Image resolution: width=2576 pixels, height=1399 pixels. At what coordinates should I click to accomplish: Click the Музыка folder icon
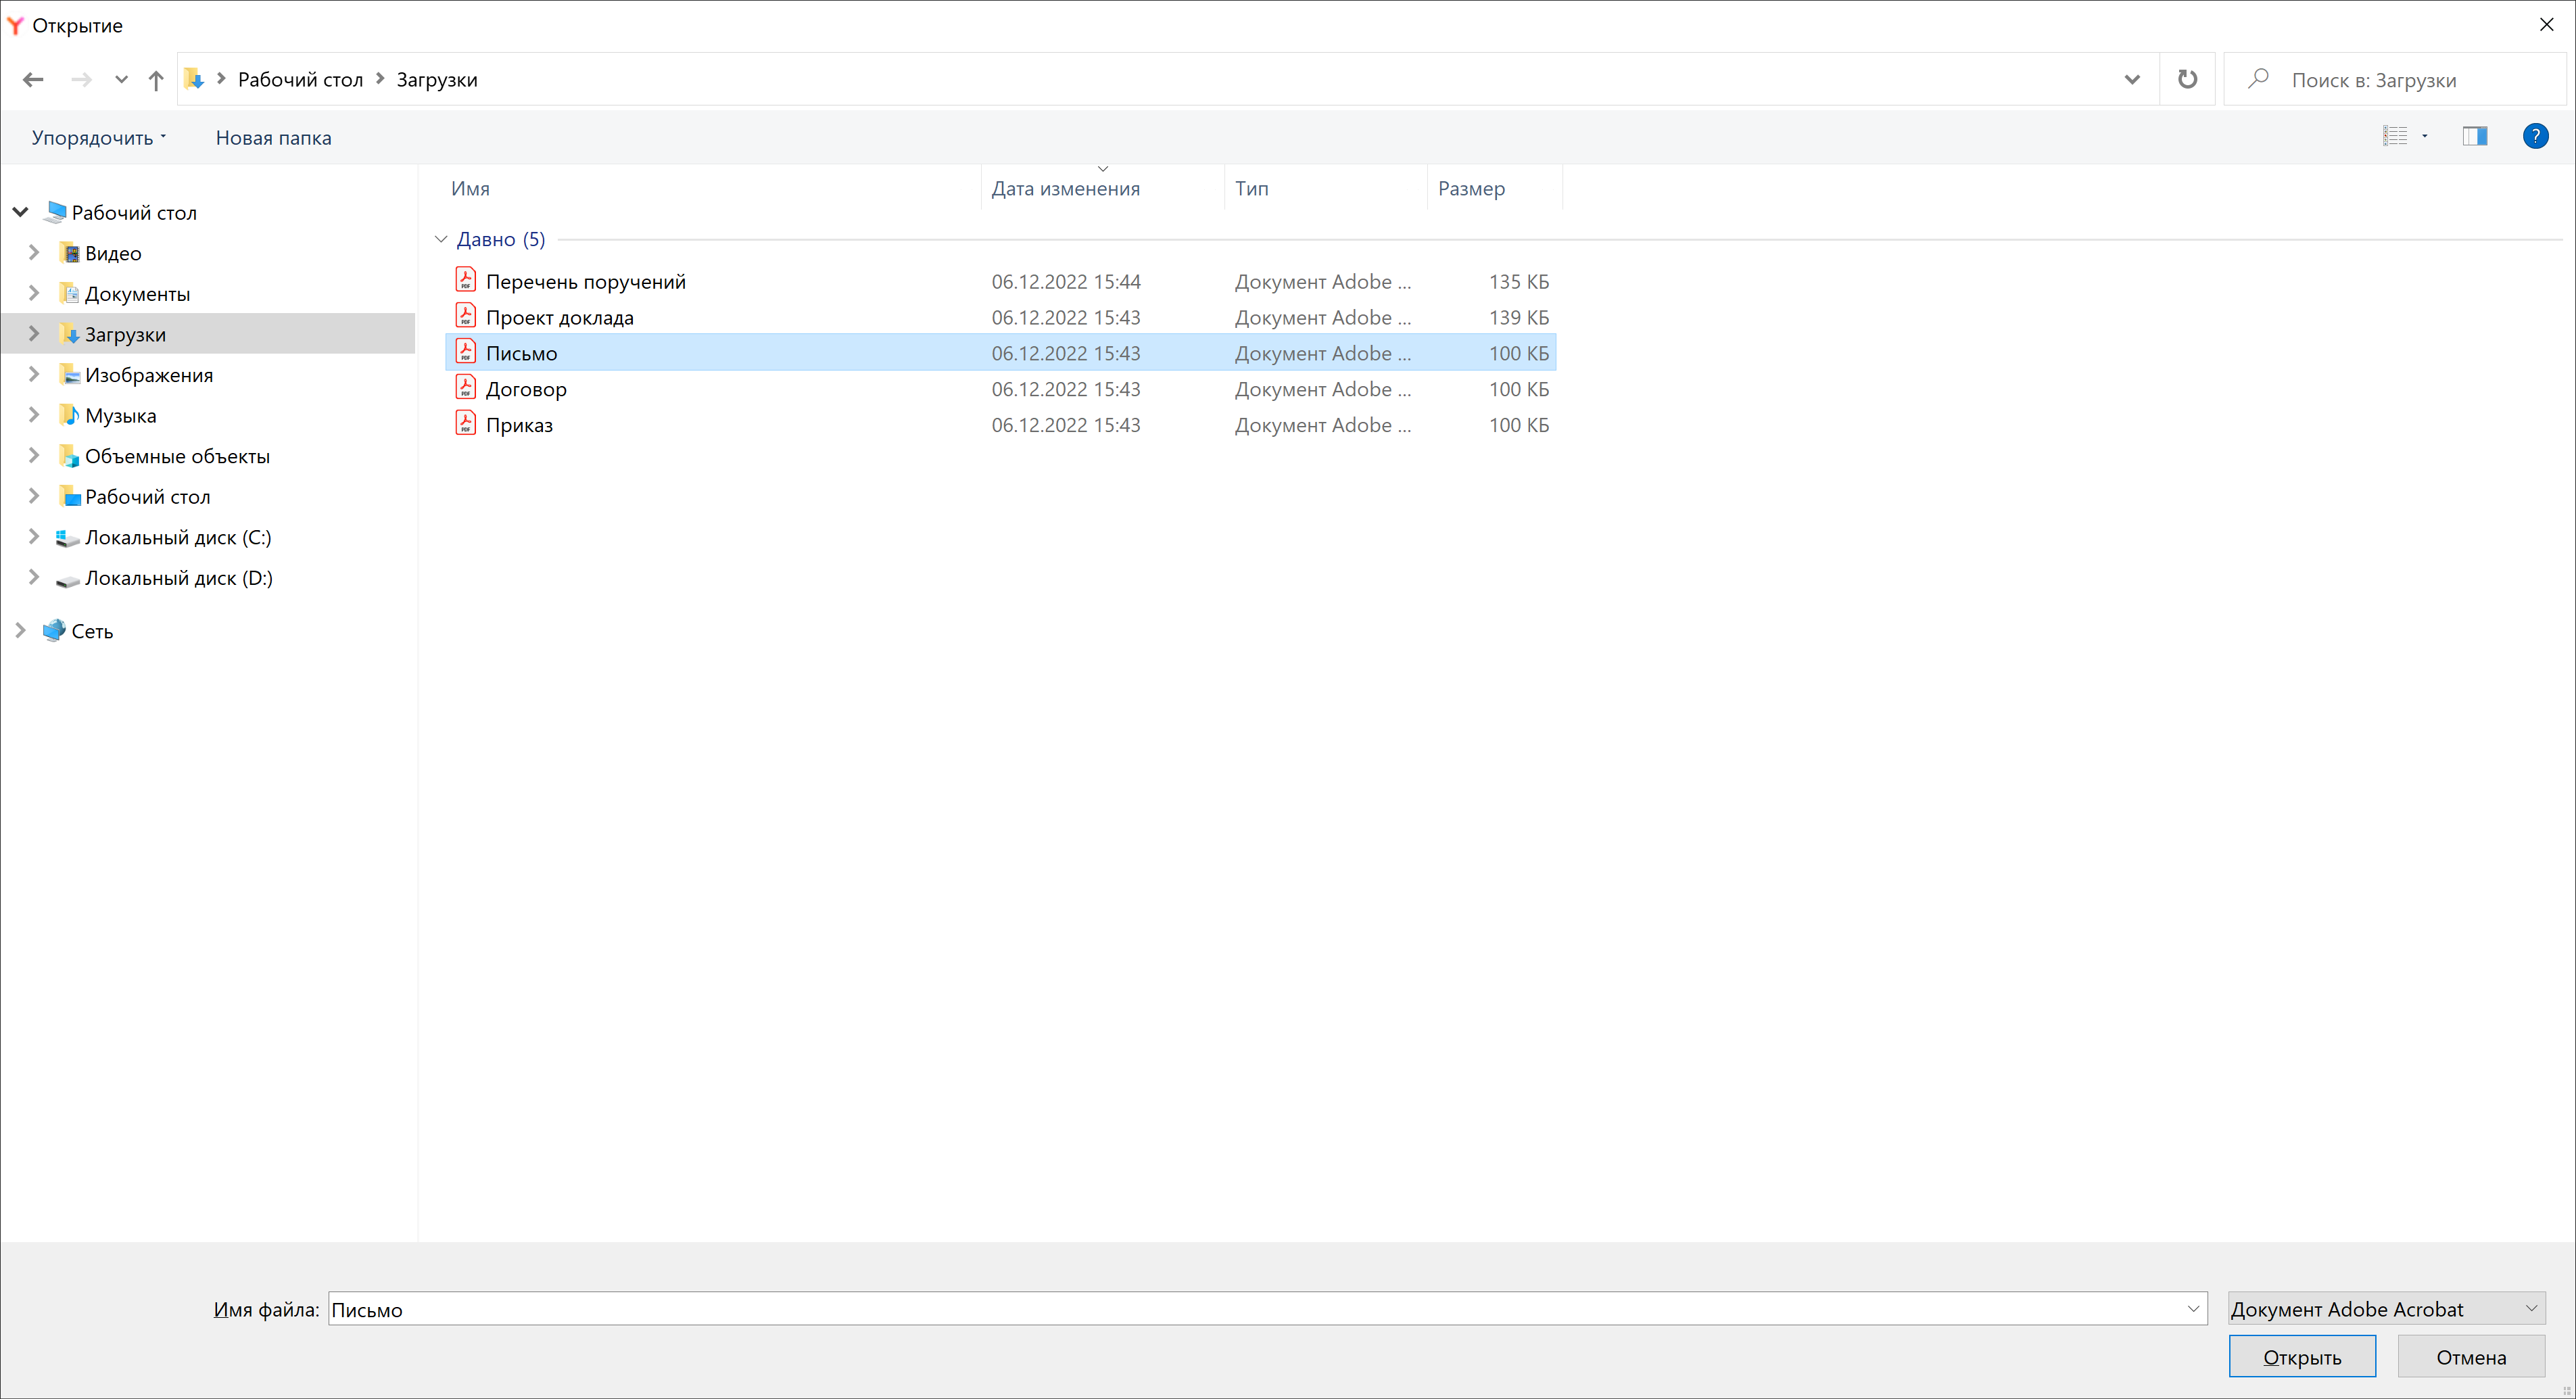[69, 415]
